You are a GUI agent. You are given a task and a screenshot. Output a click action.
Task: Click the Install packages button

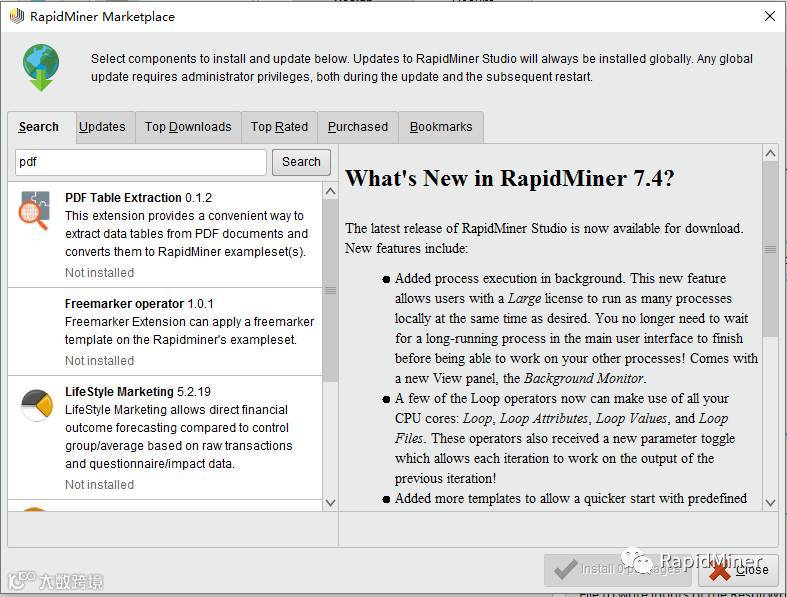[x=618, y=569]
